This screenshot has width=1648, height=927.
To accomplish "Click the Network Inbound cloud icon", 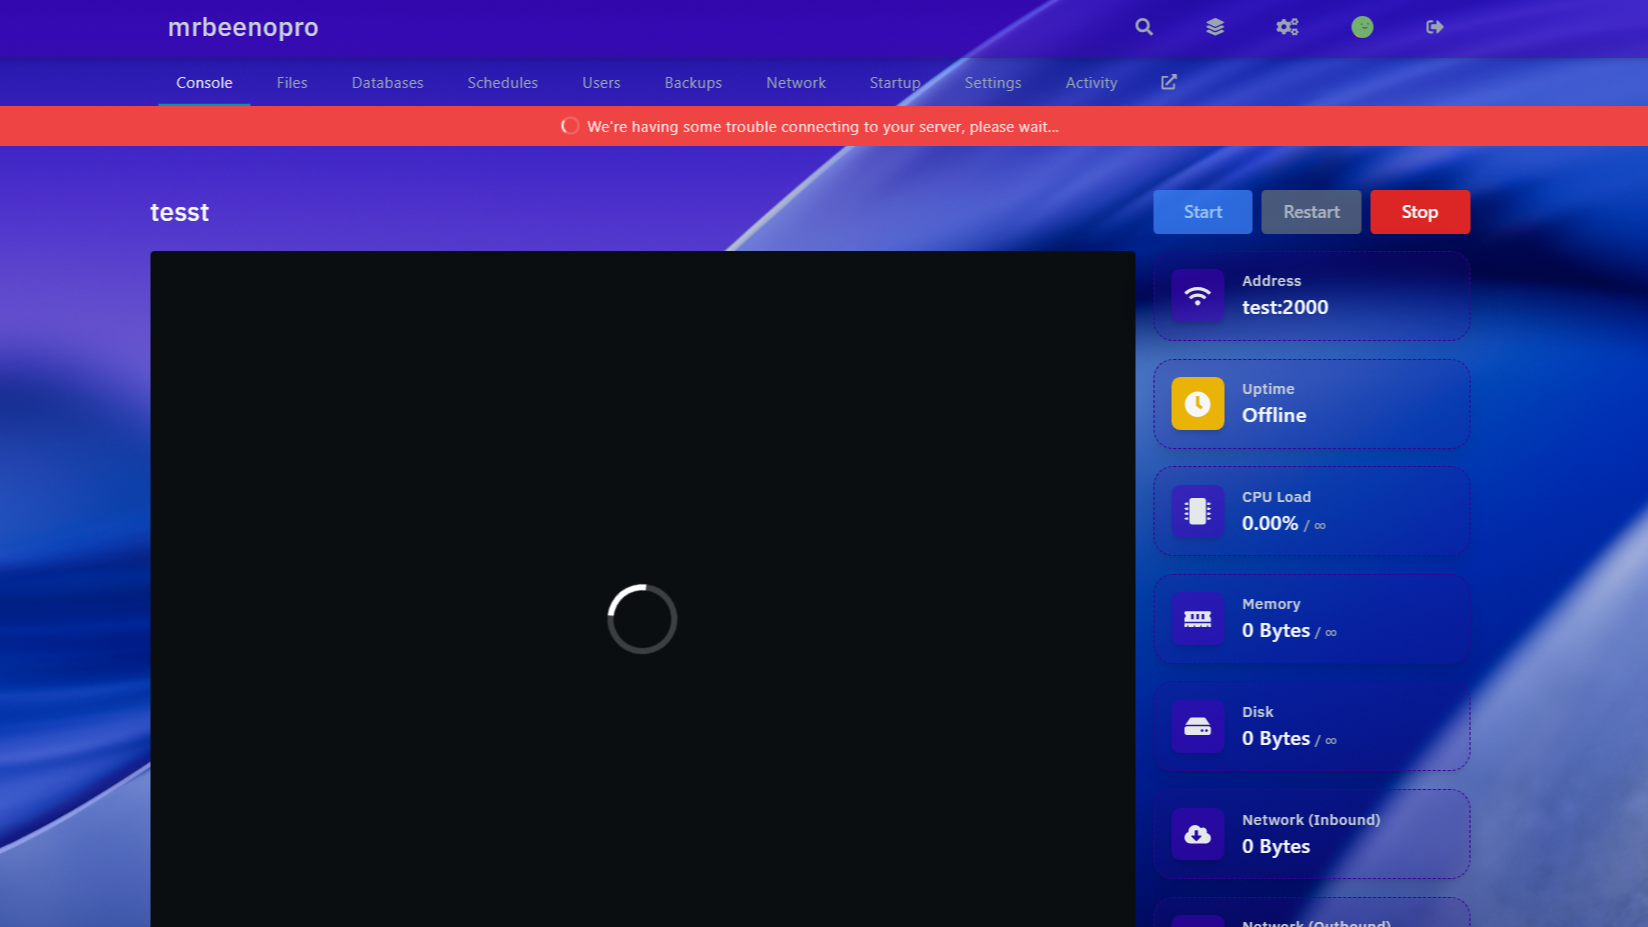I will pos(1197,835).
